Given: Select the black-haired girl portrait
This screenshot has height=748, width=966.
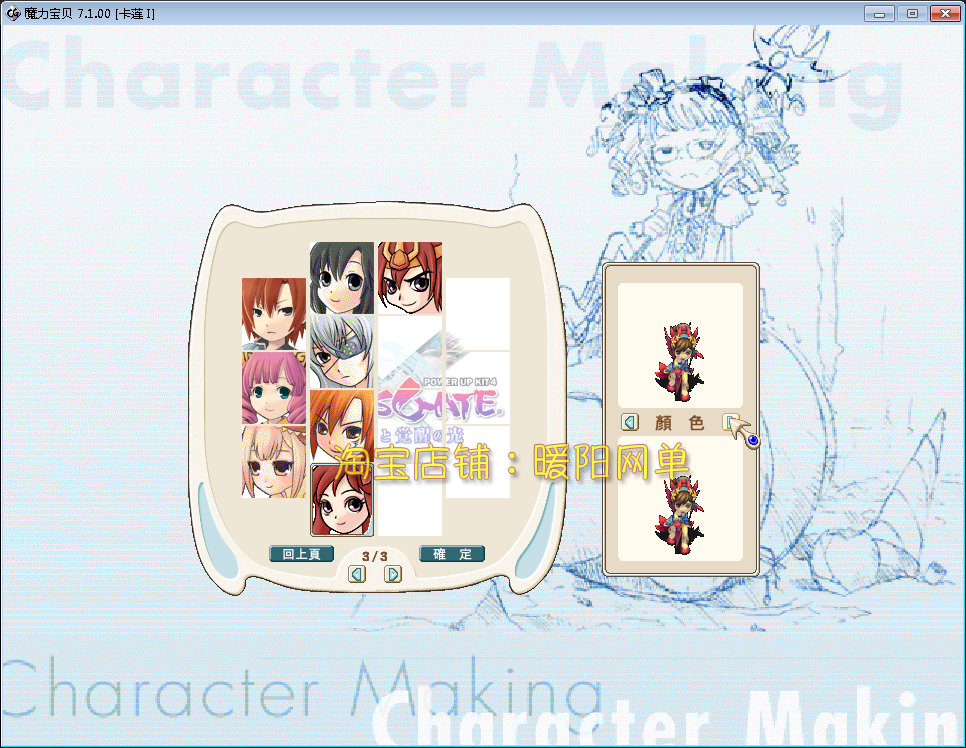Looking at the screenshot, I should 342,278.
